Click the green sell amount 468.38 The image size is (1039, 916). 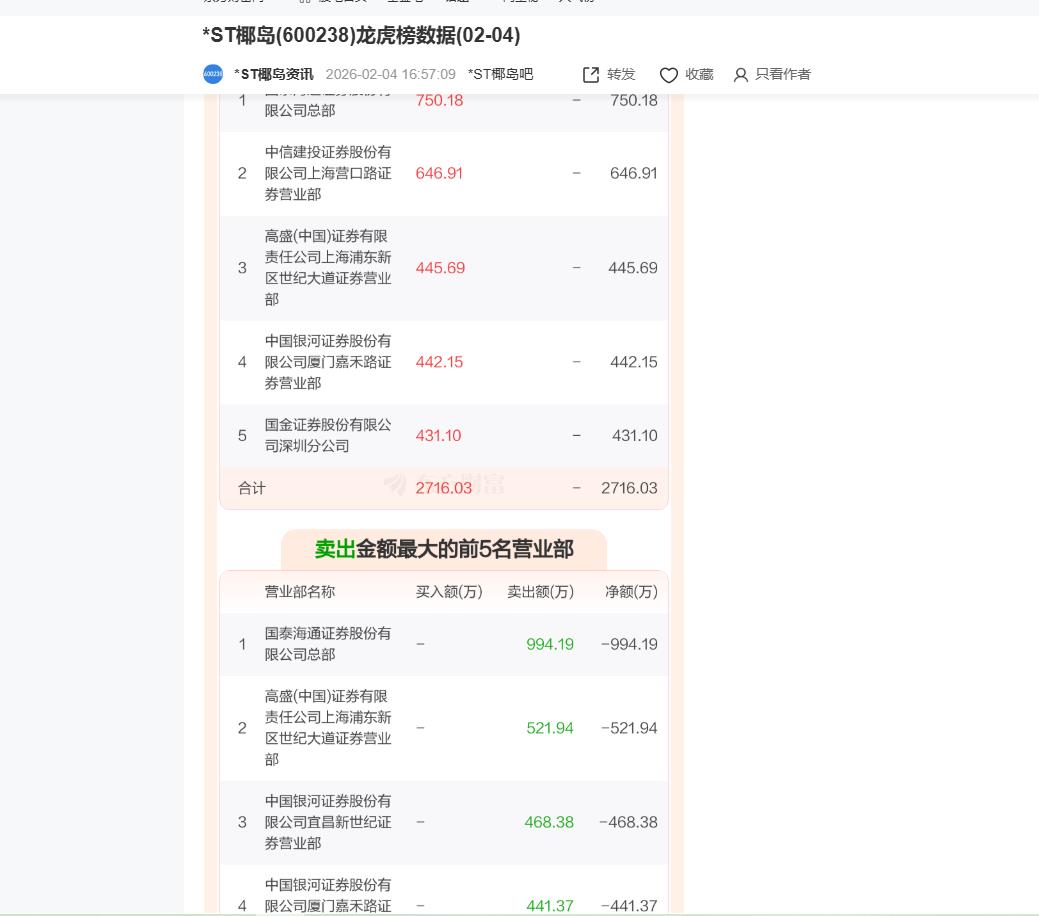tap(549, 822)
